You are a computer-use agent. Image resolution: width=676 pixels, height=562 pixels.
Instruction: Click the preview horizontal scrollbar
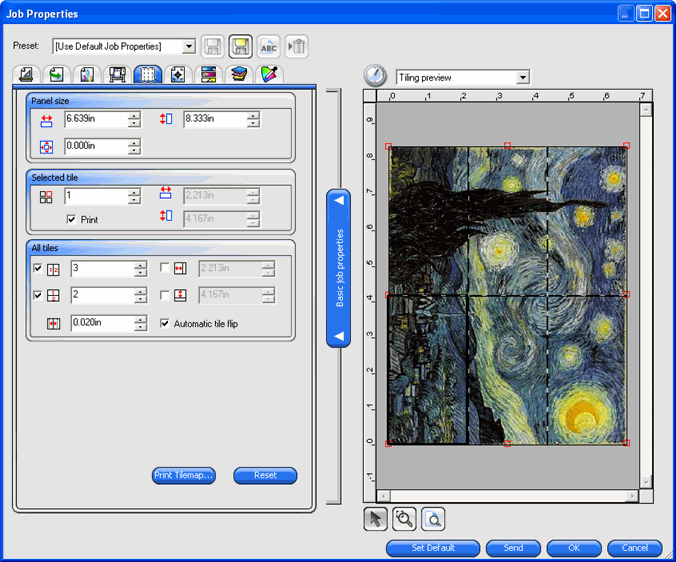click(x=508, y=496)
